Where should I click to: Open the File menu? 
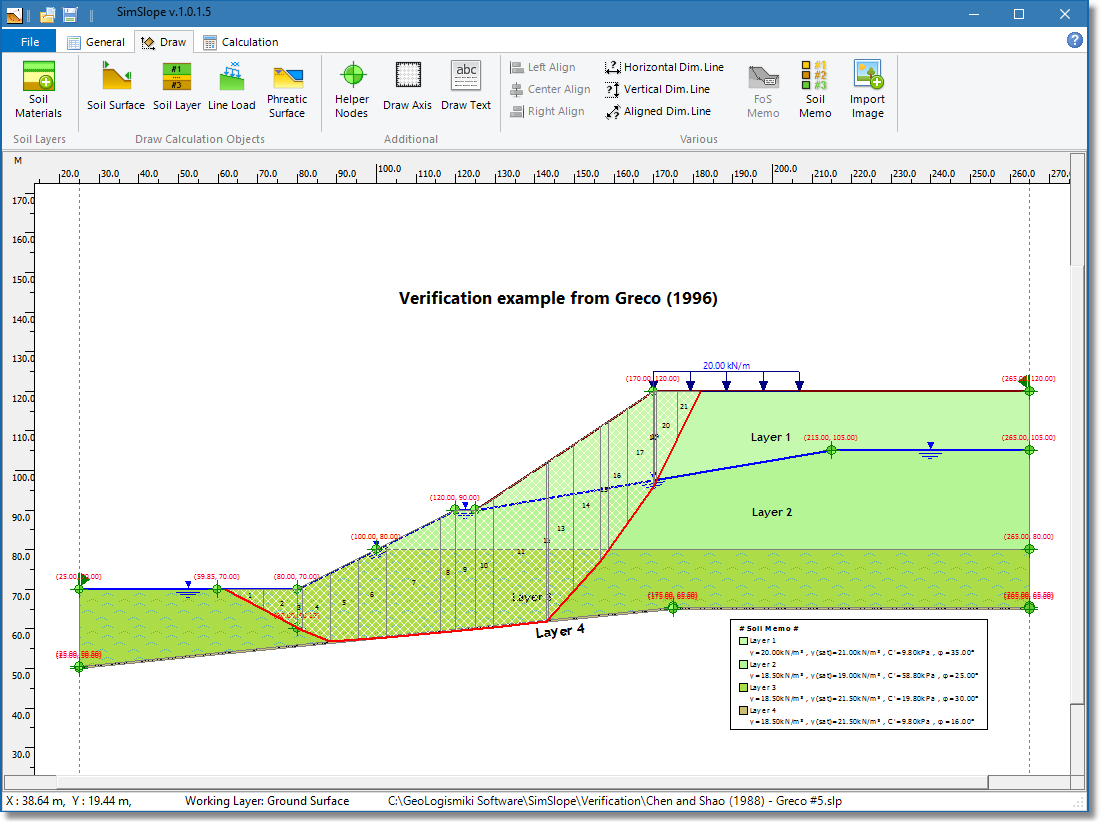[x=29, y=41]
